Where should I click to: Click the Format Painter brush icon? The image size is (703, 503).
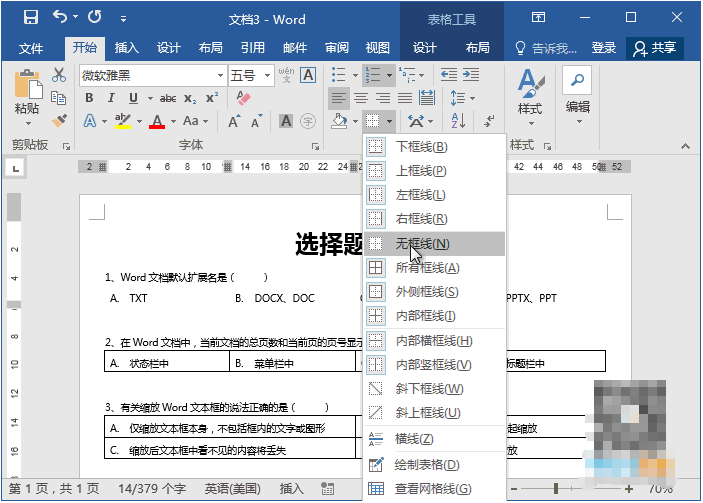tap(58, 120)
